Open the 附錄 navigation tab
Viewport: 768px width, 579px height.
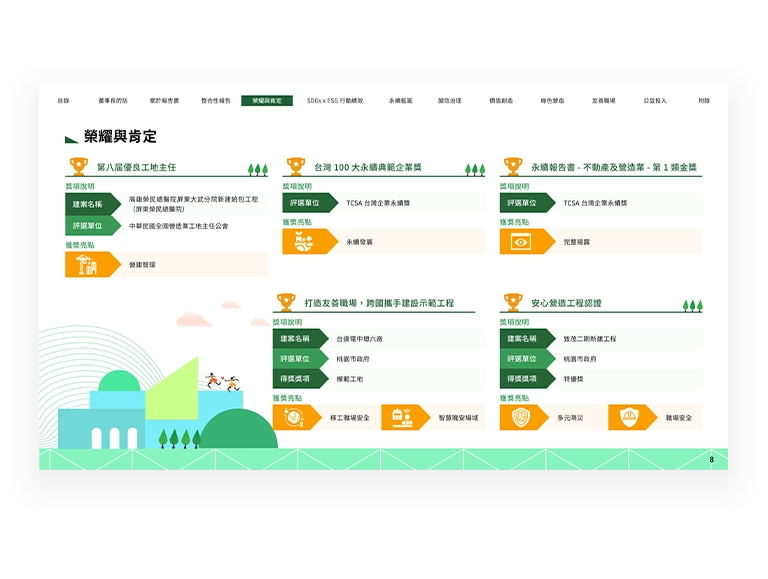tap(704, 100)
